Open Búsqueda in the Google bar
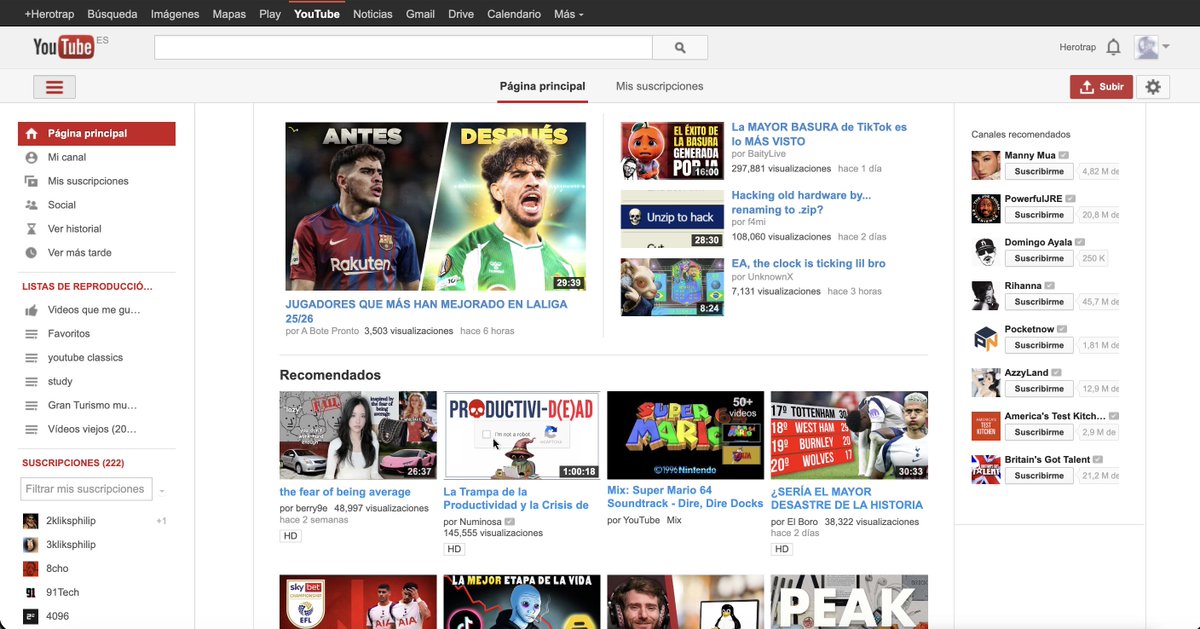 (112, 14)
